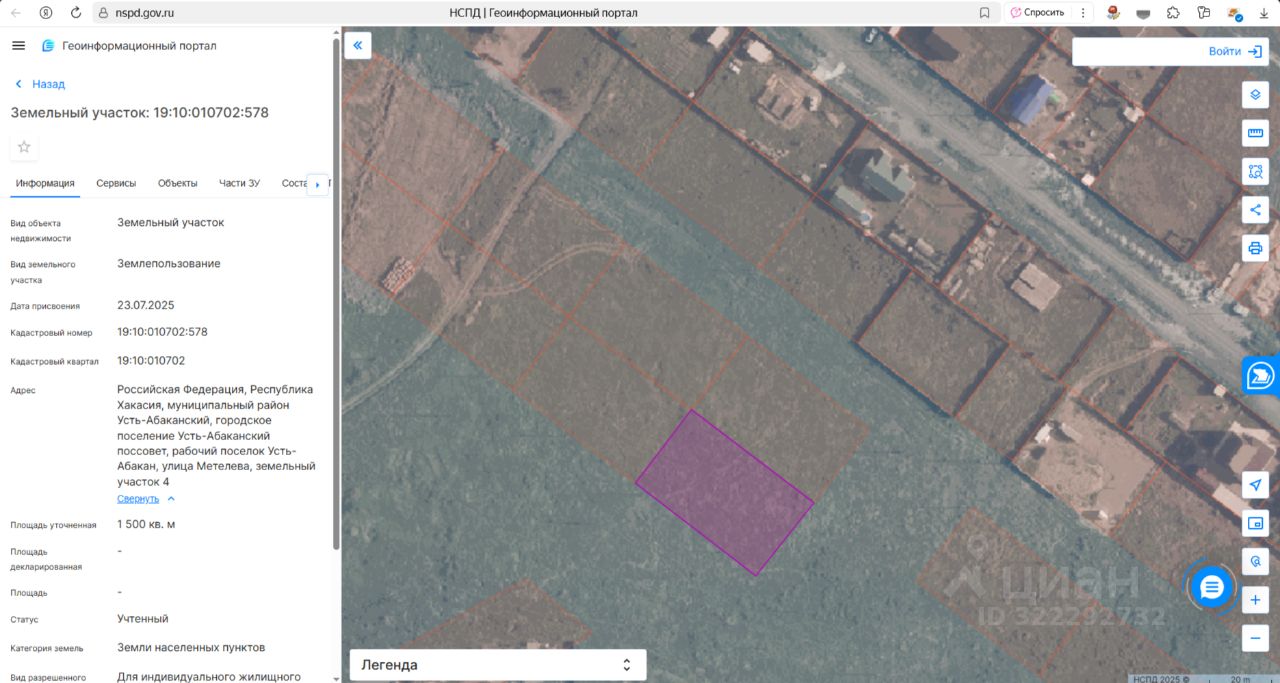Print the current map
This screenshot has height=683, width=1280.
click(x=1255, y=247)
